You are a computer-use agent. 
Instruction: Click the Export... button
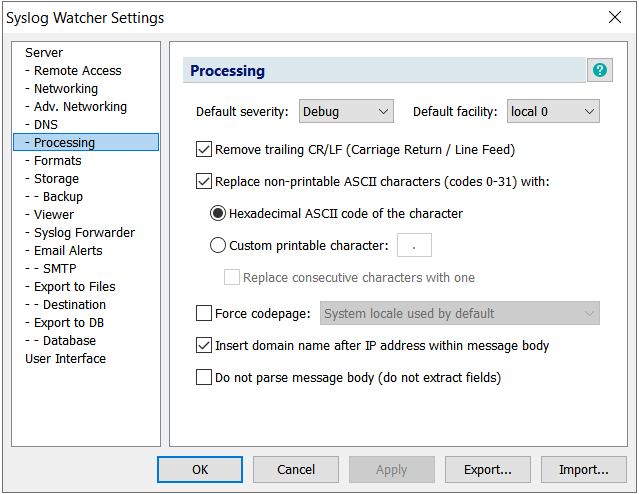pos(488,470)
